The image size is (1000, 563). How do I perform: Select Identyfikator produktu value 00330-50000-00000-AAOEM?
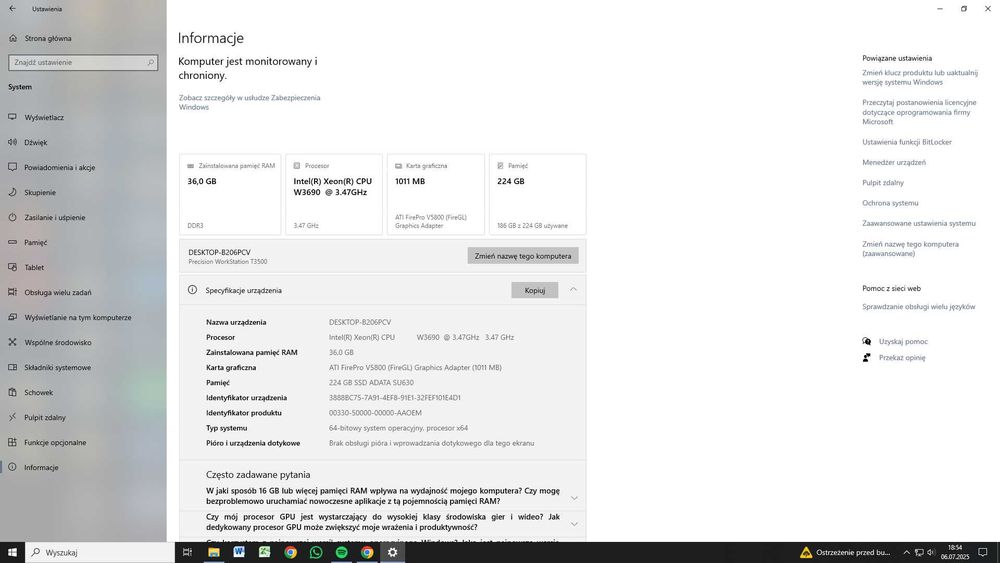[x=375, y=413]
